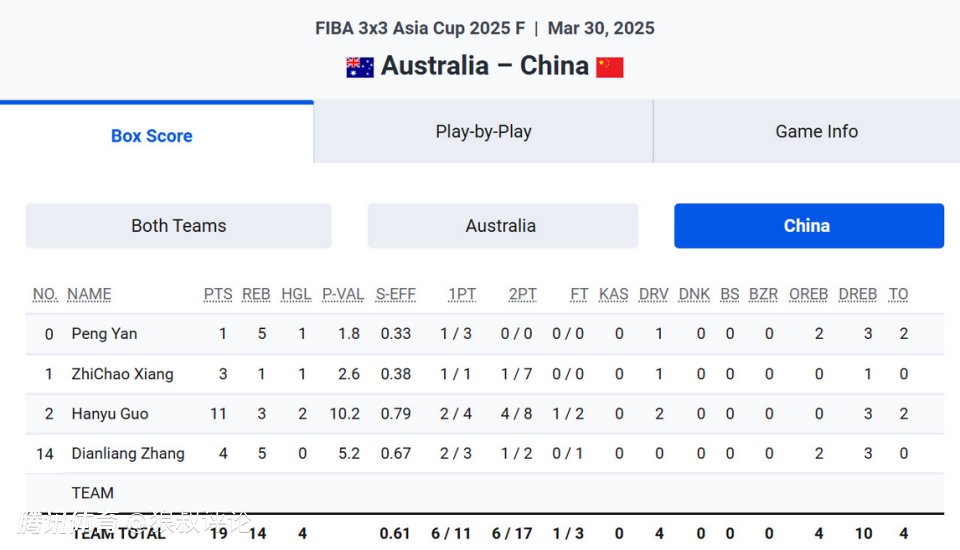The height and width of the screenshot is (550, 960).
Task: Click the OREB column header
Action: click(x=808, y=294)
